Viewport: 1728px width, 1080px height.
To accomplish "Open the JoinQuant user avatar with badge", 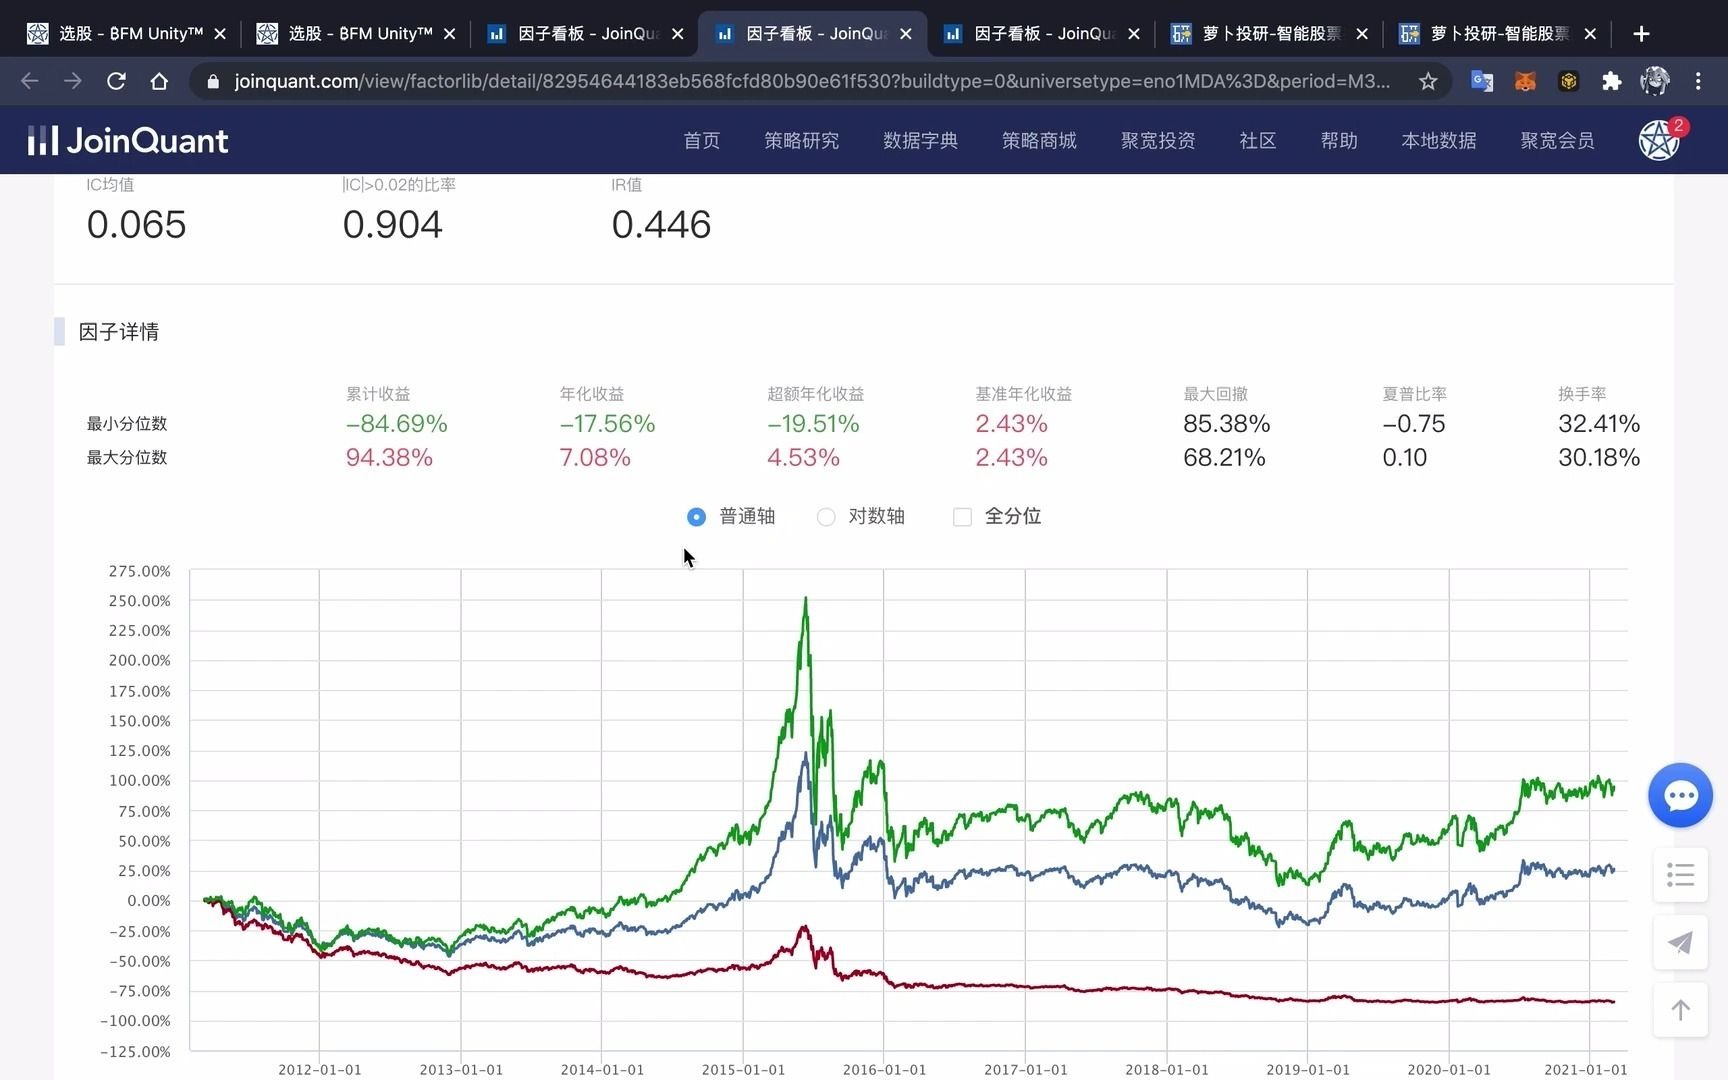I will pos(1660,140).
